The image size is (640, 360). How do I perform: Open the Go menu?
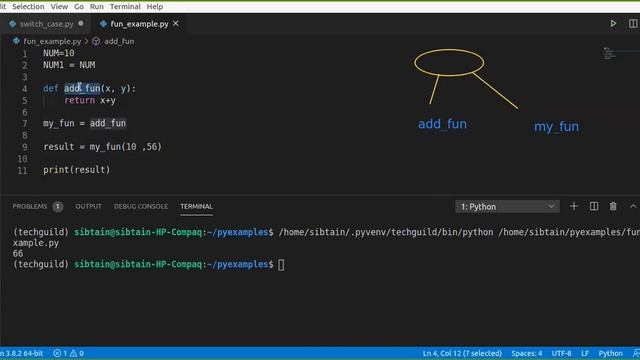tap(79, 7)
